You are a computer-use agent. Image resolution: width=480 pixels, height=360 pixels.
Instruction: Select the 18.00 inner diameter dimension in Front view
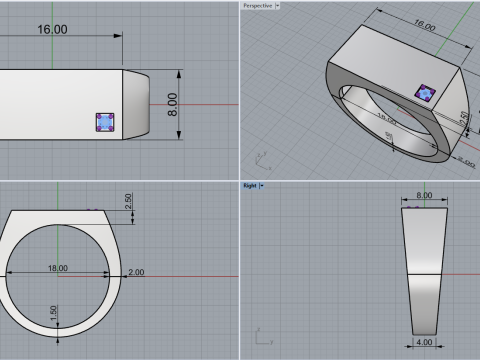point(58,268)
